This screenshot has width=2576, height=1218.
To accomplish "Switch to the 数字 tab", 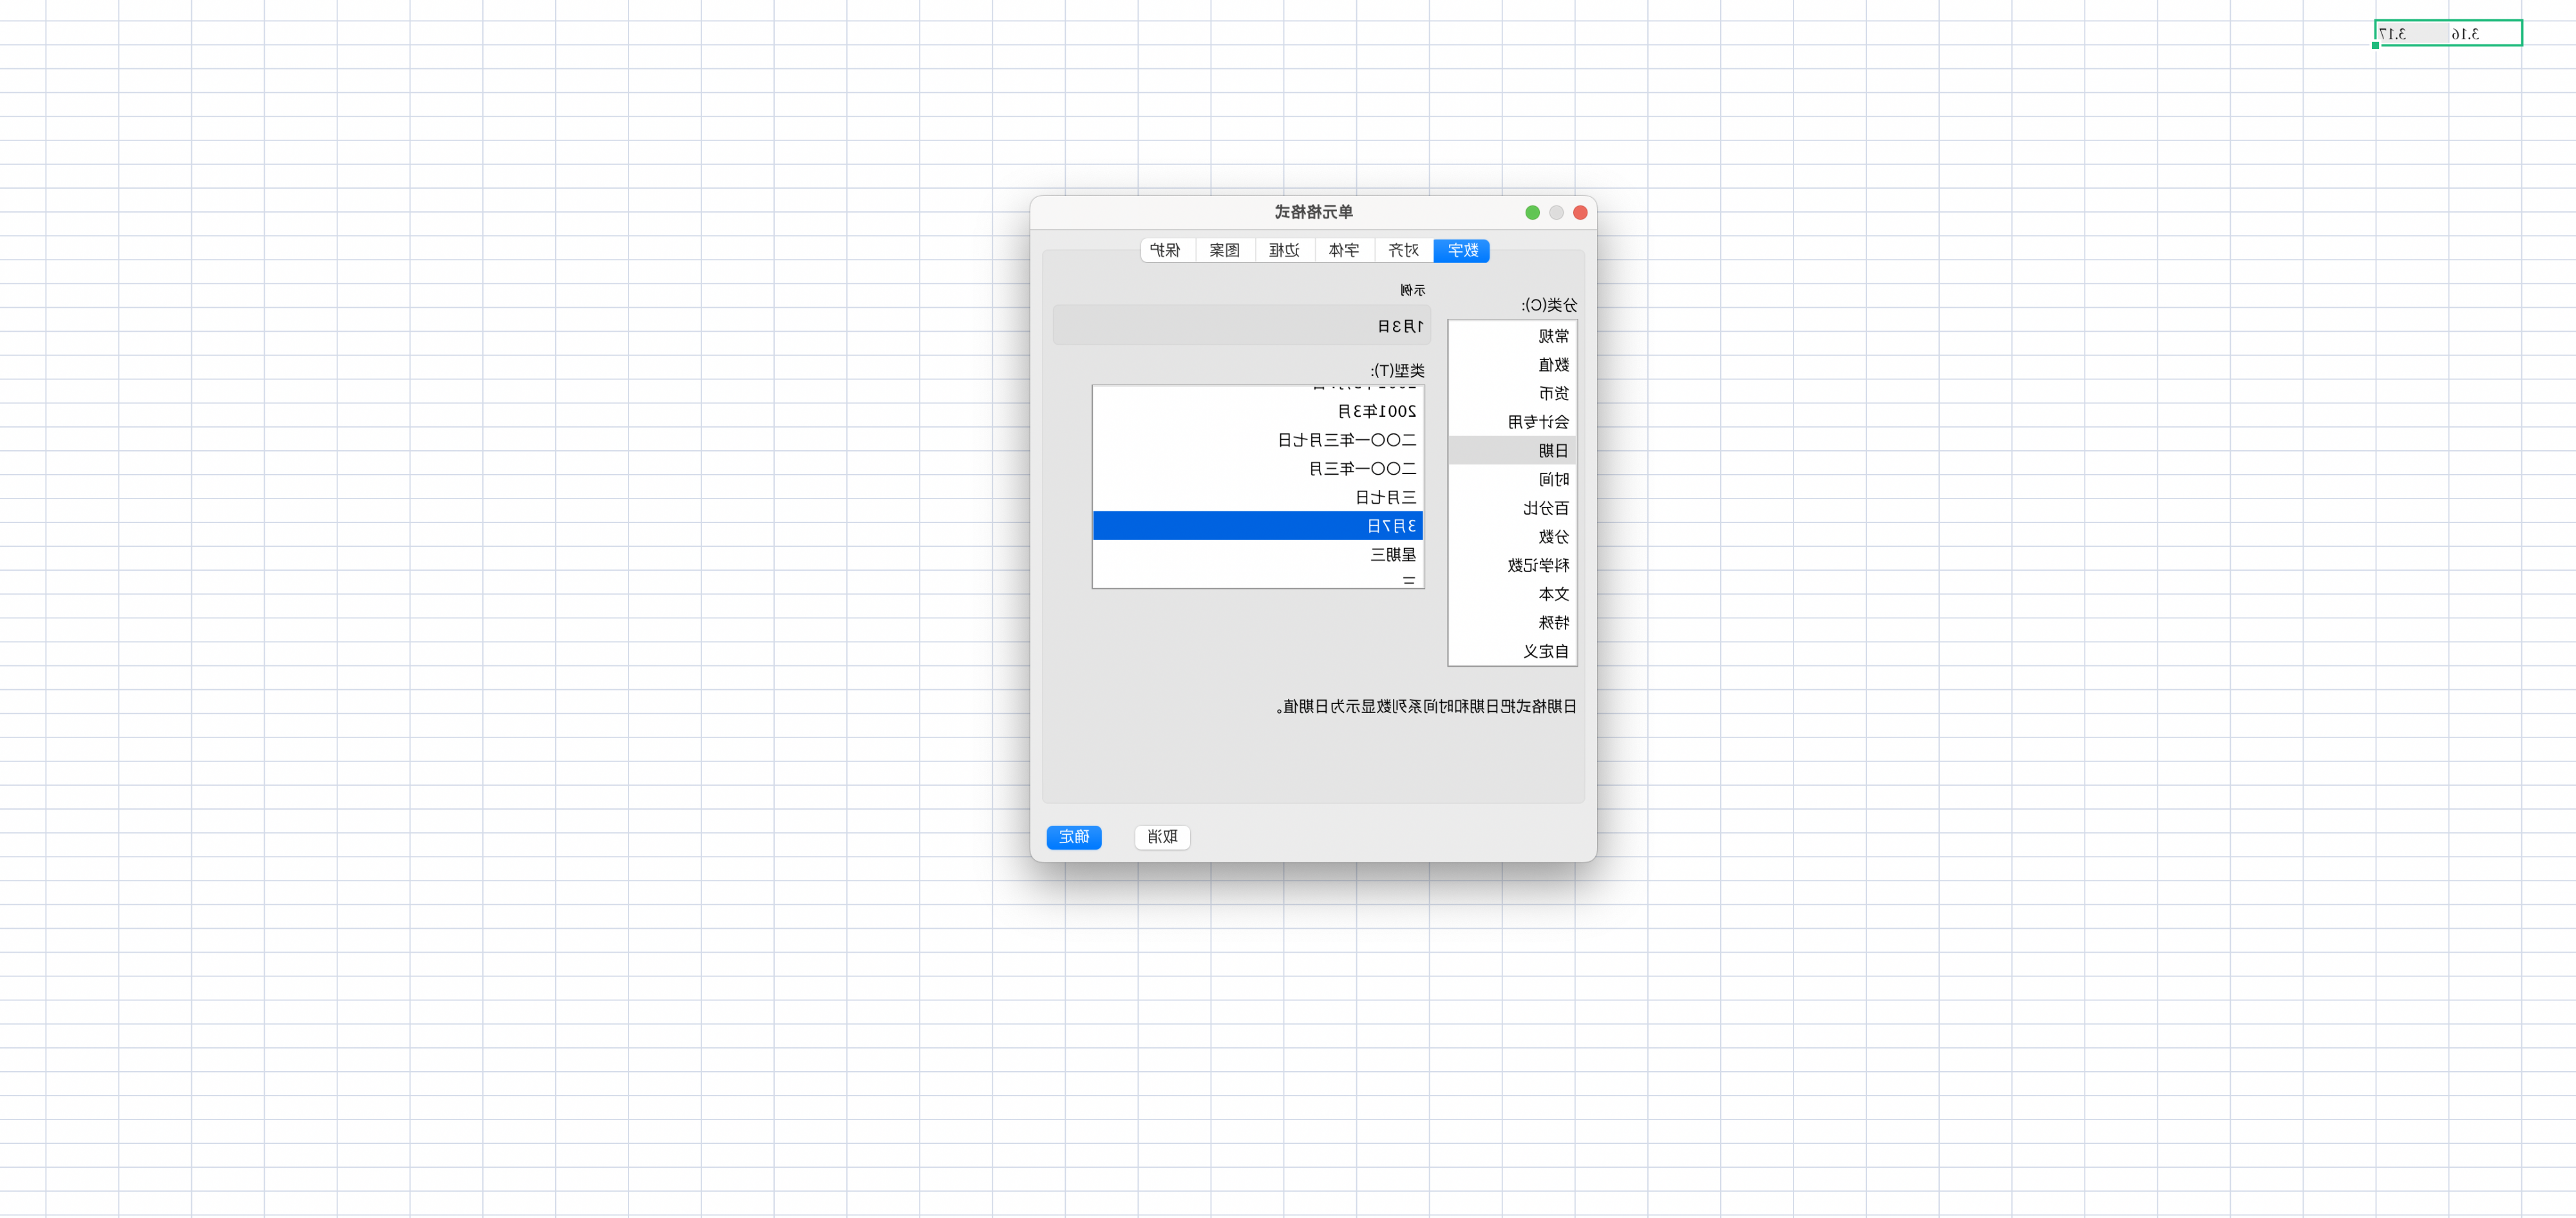I will (1461, 250).
